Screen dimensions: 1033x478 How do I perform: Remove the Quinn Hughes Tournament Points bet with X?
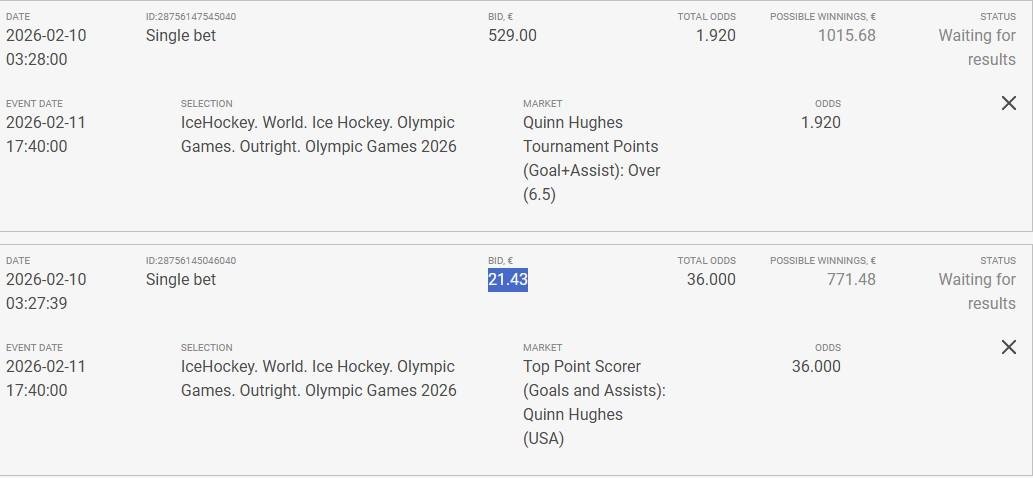point(1008,103)
